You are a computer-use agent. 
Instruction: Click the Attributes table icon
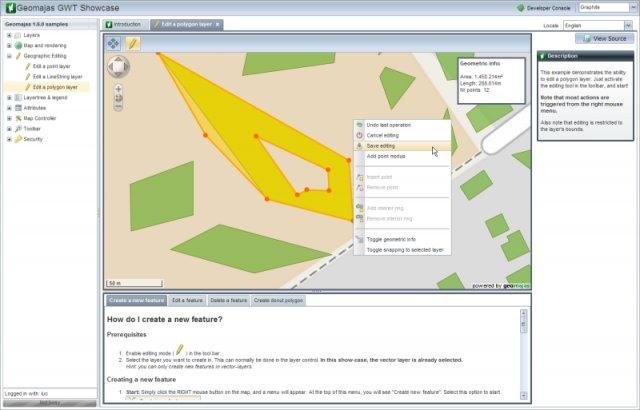click(18, 108)
